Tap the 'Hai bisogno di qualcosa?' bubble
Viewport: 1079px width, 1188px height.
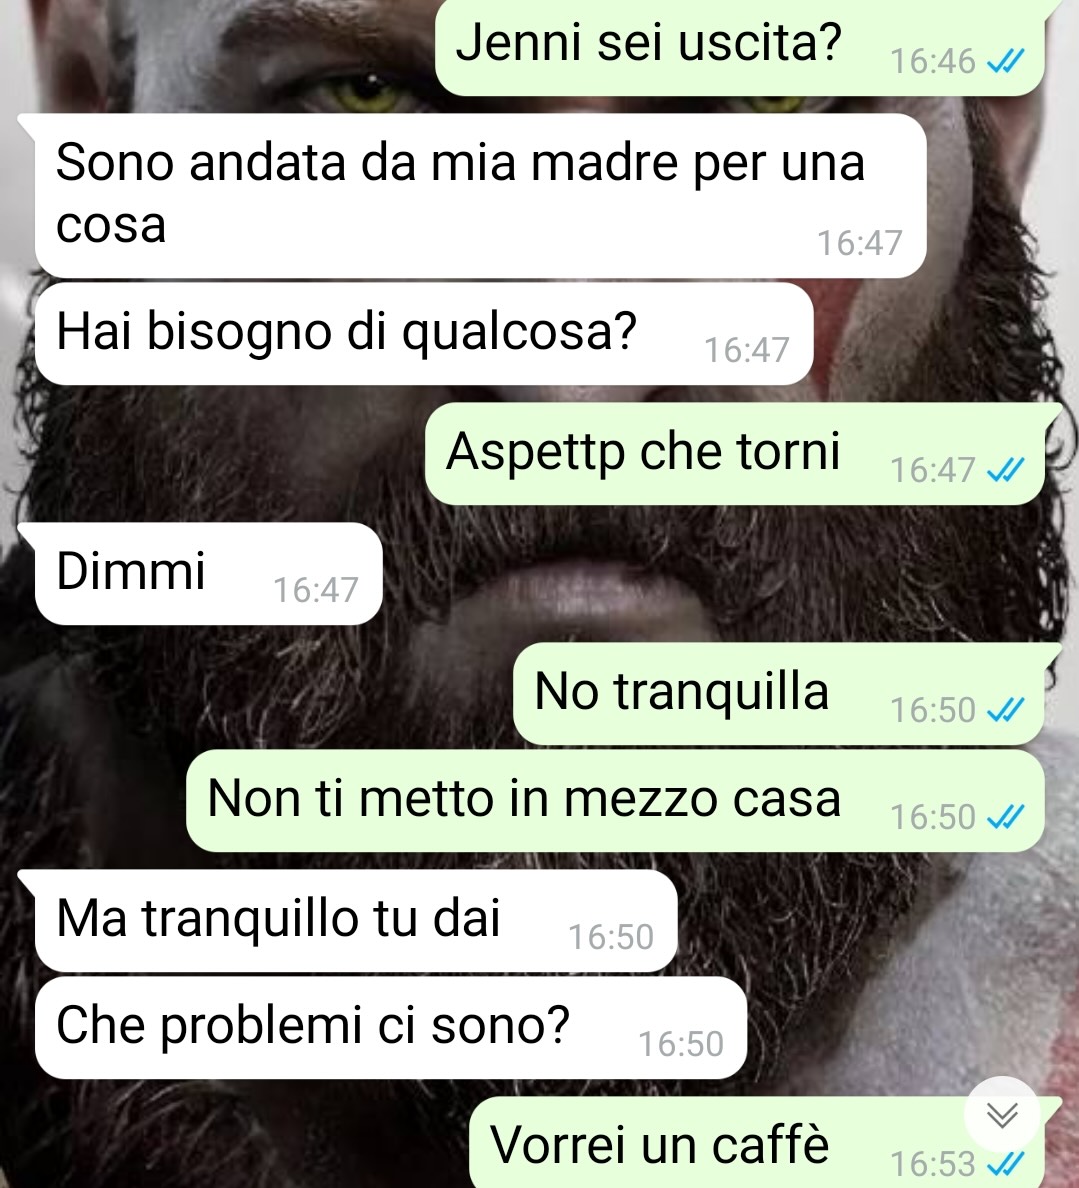[x=424, y=334]
